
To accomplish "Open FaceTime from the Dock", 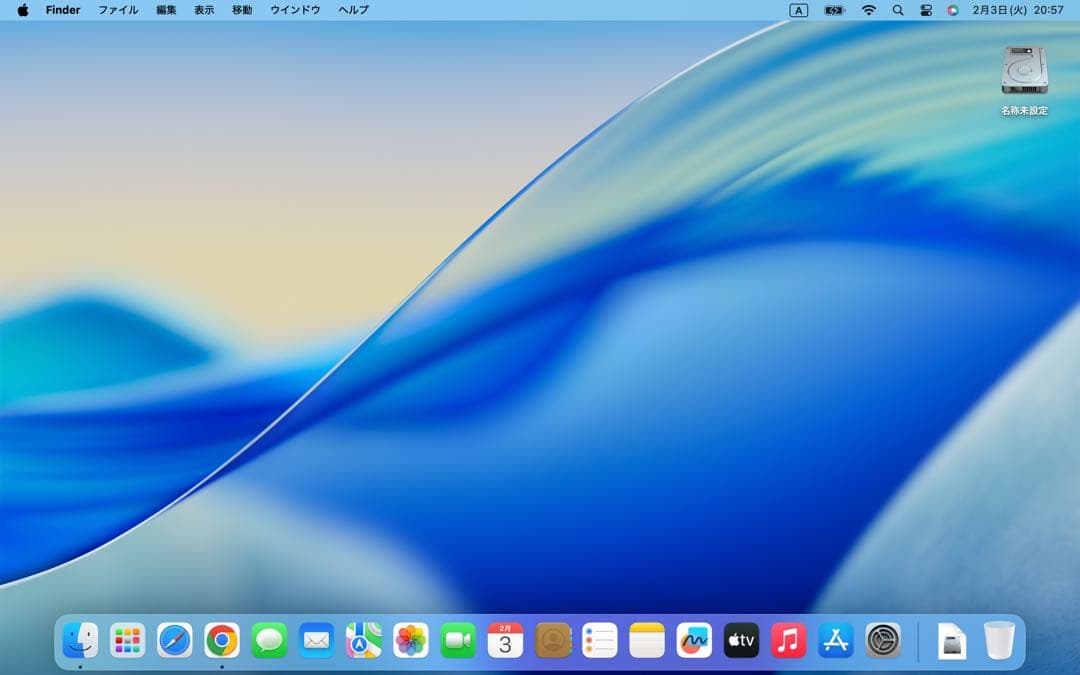I will tap(459, 640).
